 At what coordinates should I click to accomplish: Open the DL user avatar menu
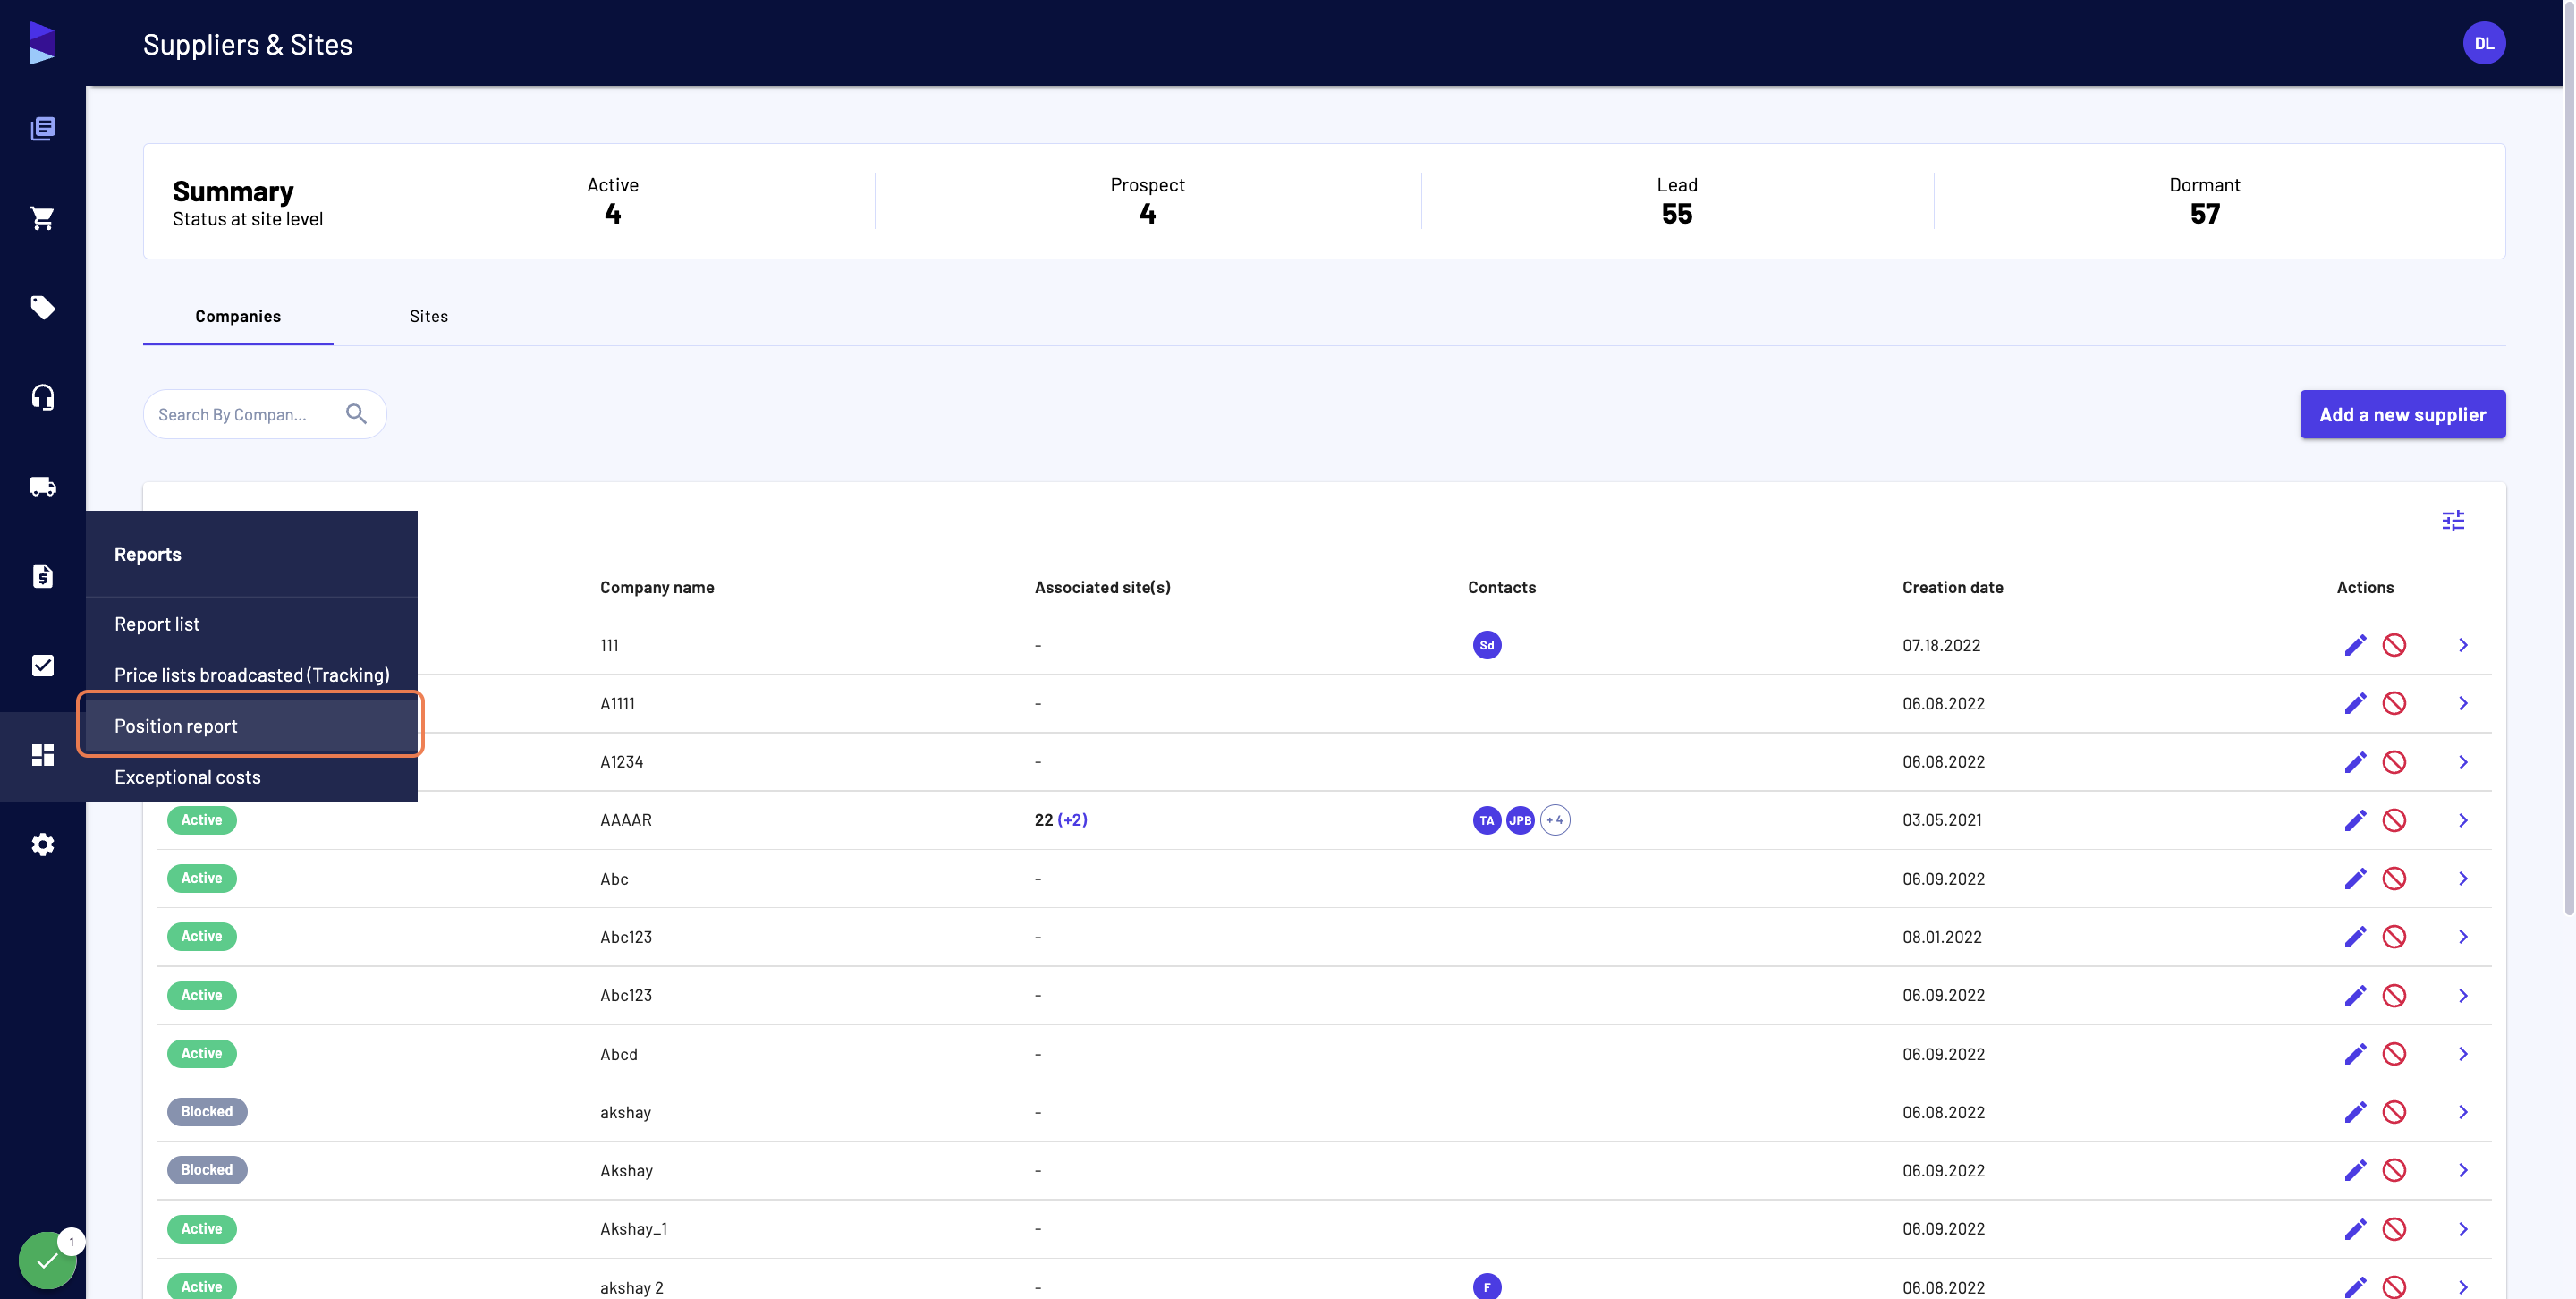click(2483, 43)
